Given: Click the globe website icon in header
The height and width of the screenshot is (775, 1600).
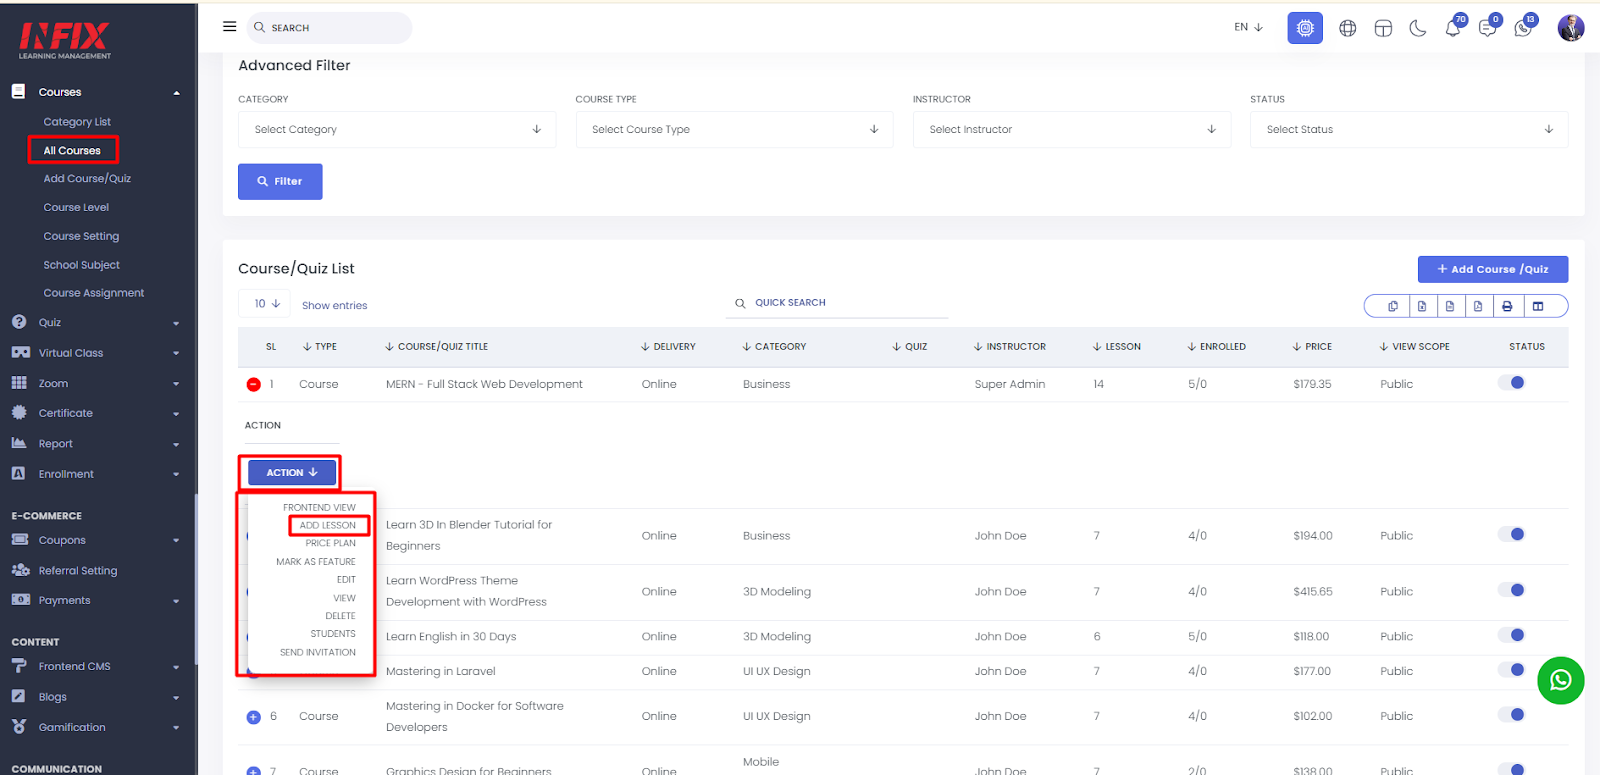Looking at the screenshot, I should (1348, 28).
